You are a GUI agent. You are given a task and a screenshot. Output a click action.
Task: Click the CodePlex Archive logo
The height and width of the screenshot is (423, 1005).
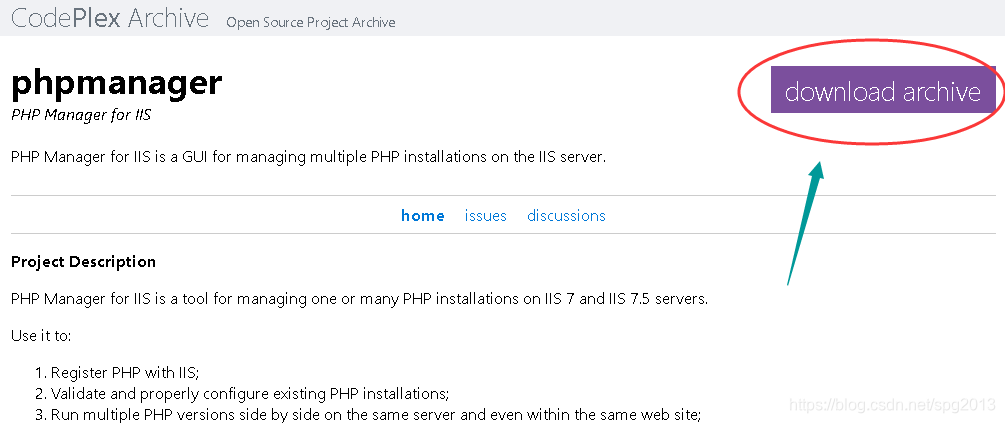pyautogui.click(x=110, y=18)
